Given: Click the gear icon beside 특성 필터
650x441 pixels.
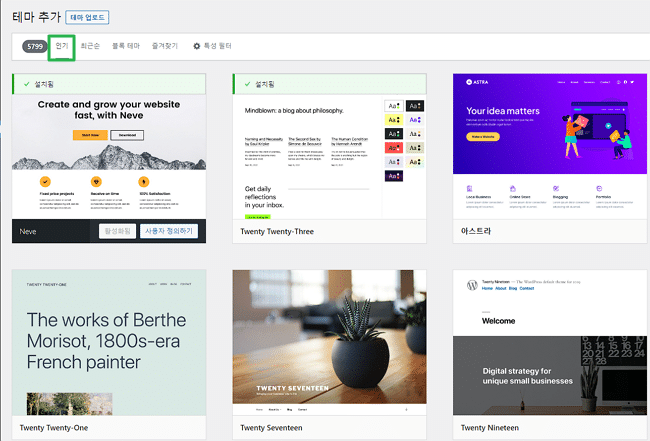Looking at the screenshot, I should [196, 46].
